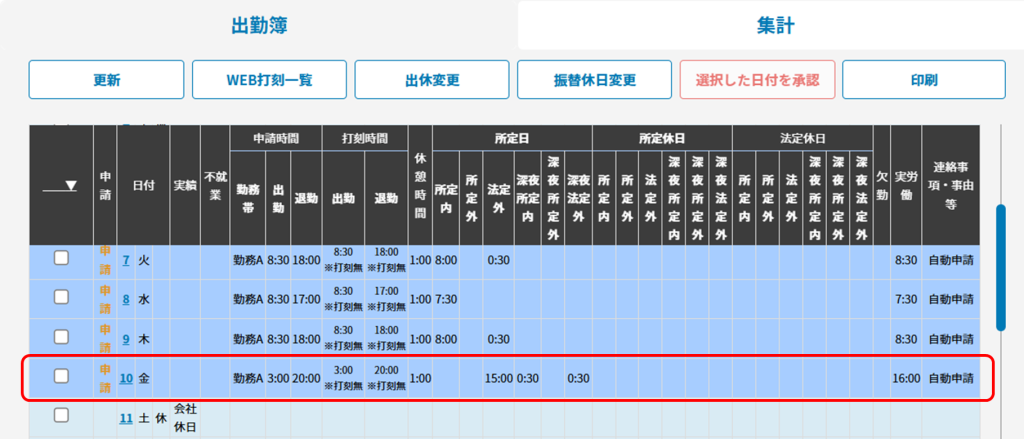Switch to the 出勤簿 tab
The height and width of the screenshot is (439, 1024).
(x=259, y=26)
